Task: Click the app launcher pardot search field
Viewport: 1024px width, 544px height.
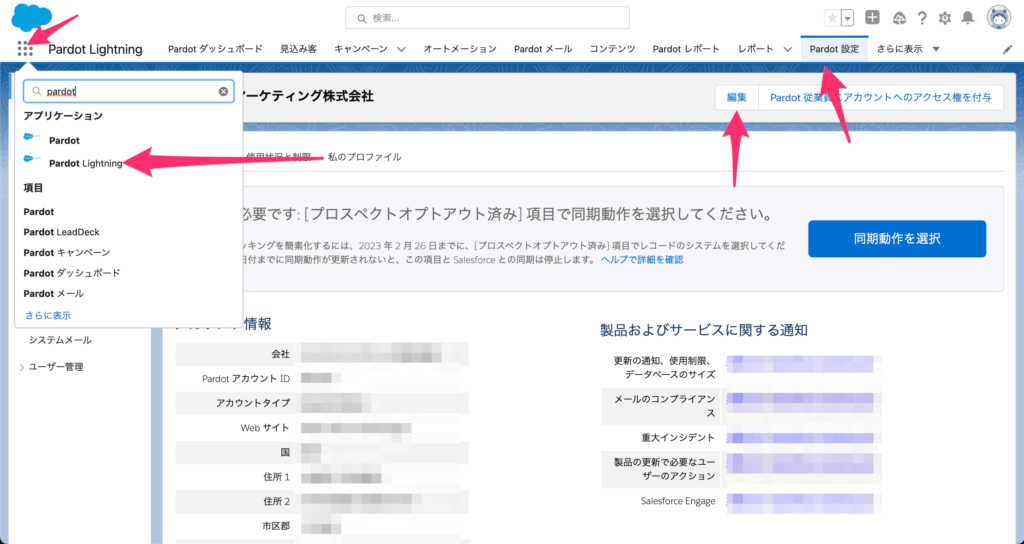Action: 129,91
